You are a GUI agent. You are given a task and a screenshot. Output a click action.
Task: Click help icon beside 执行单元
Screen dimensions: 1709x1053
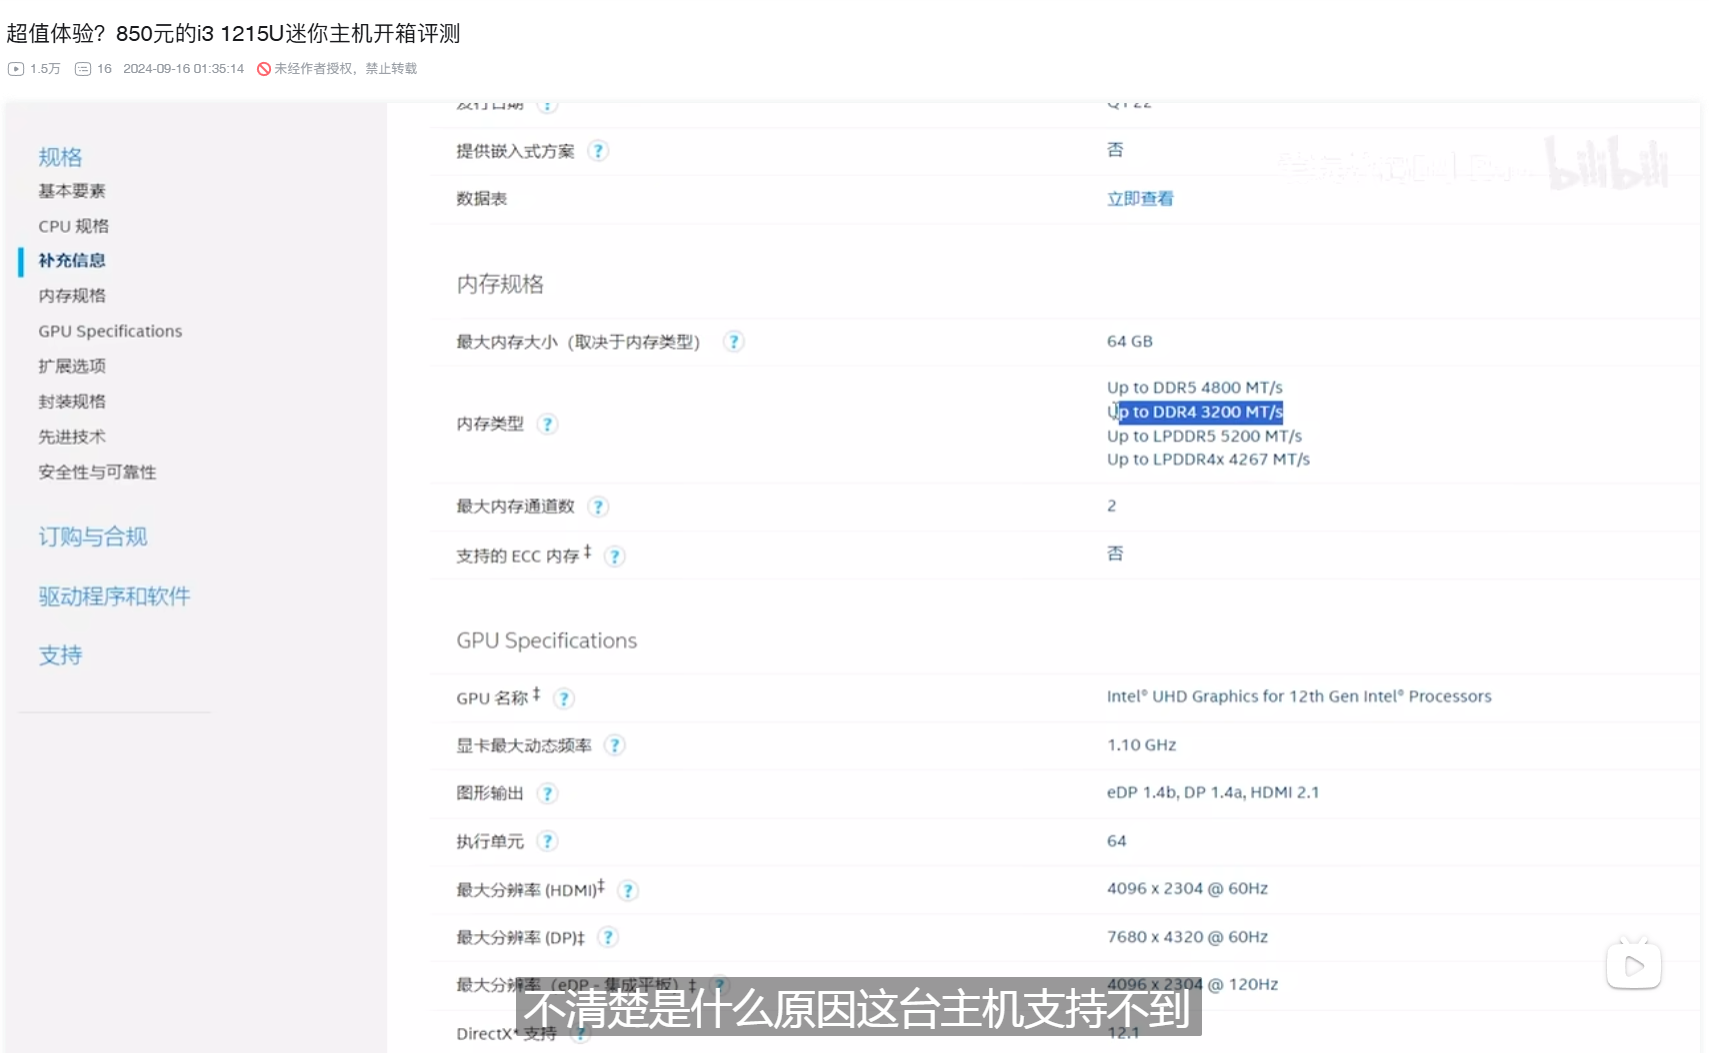(x=547, y=841)
